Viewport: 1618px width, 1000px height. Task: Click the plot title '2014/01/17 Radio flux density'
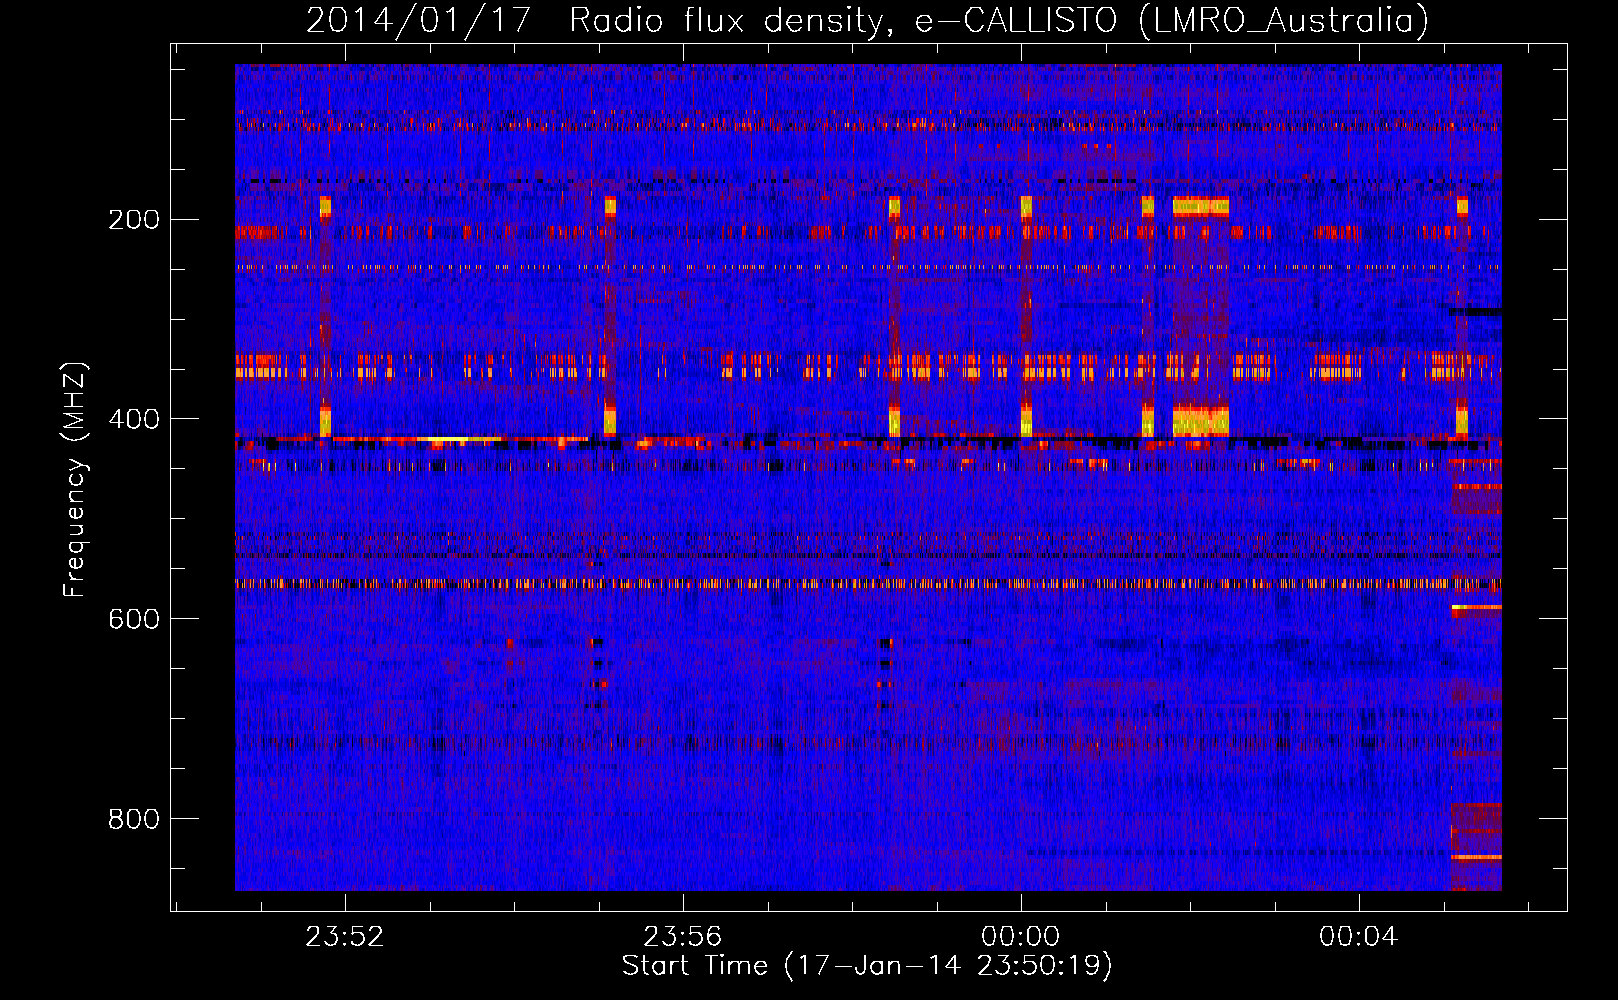[x=867, y=20]
